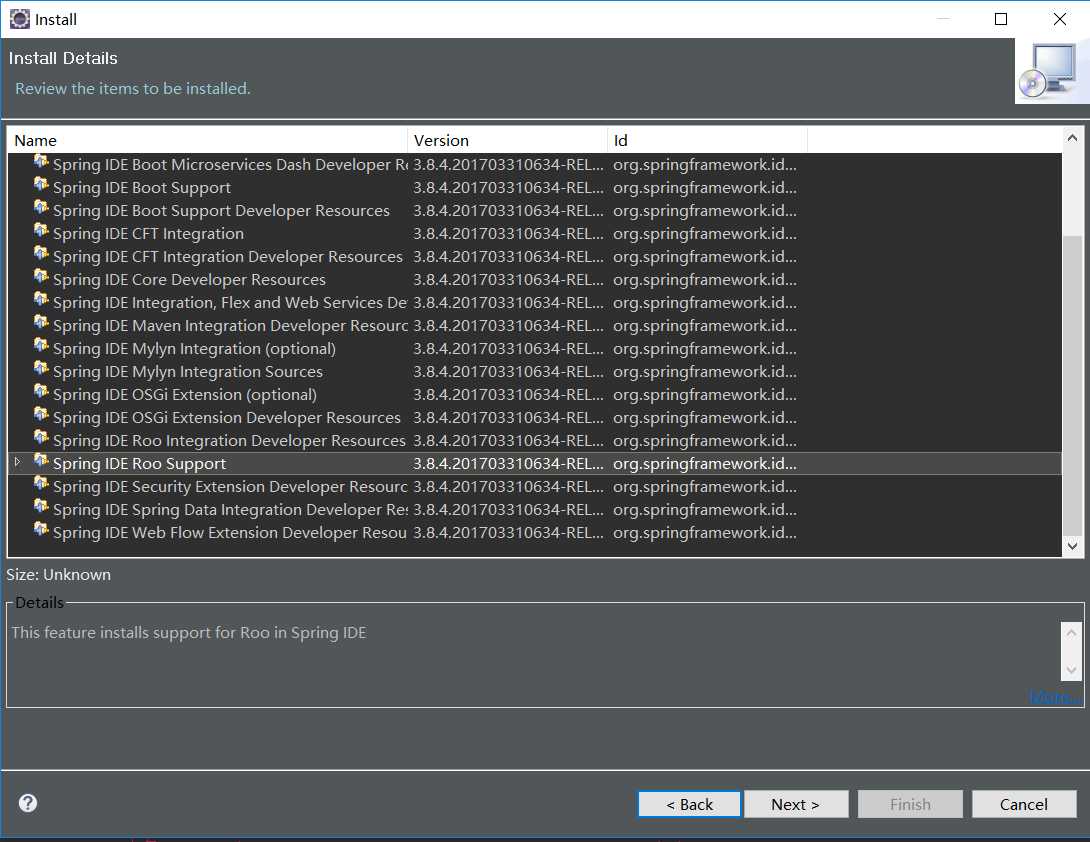Screen dimensions: 1090x842
Task: Sort list by Name column header
Action: pos(207,140)
